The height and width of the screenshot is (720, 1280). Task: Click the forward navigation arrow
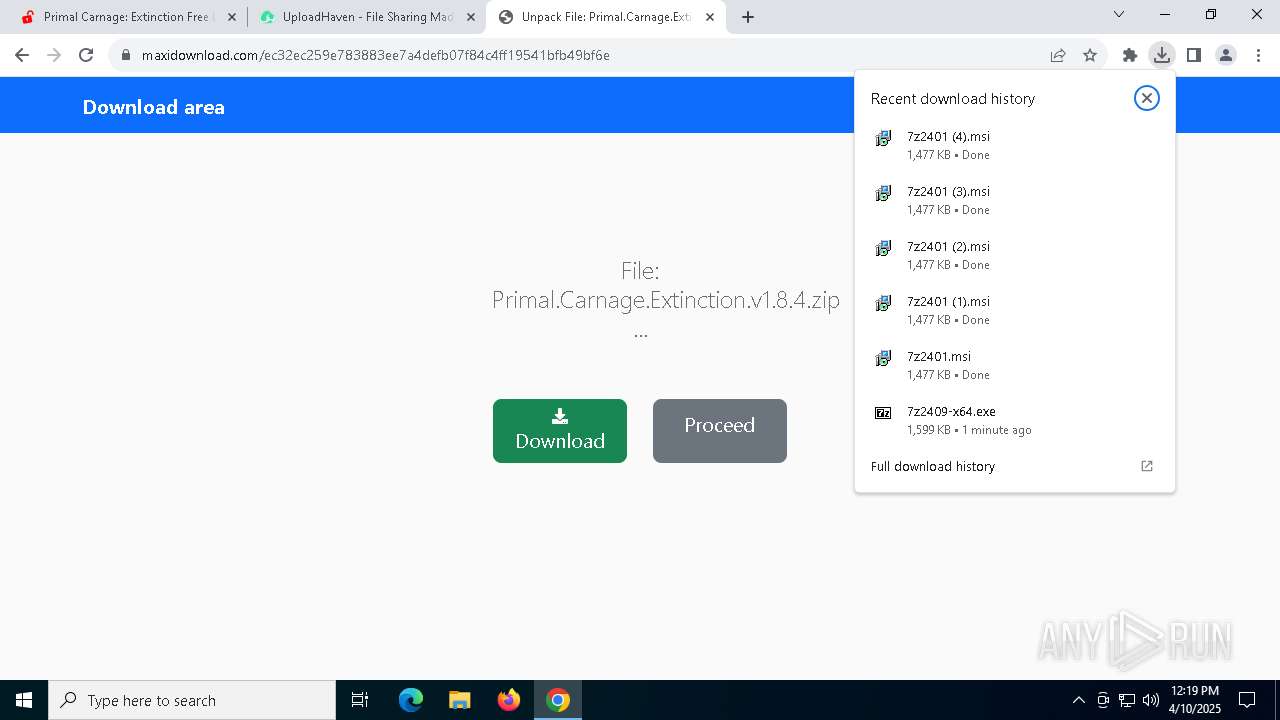(x=54, y=55)
